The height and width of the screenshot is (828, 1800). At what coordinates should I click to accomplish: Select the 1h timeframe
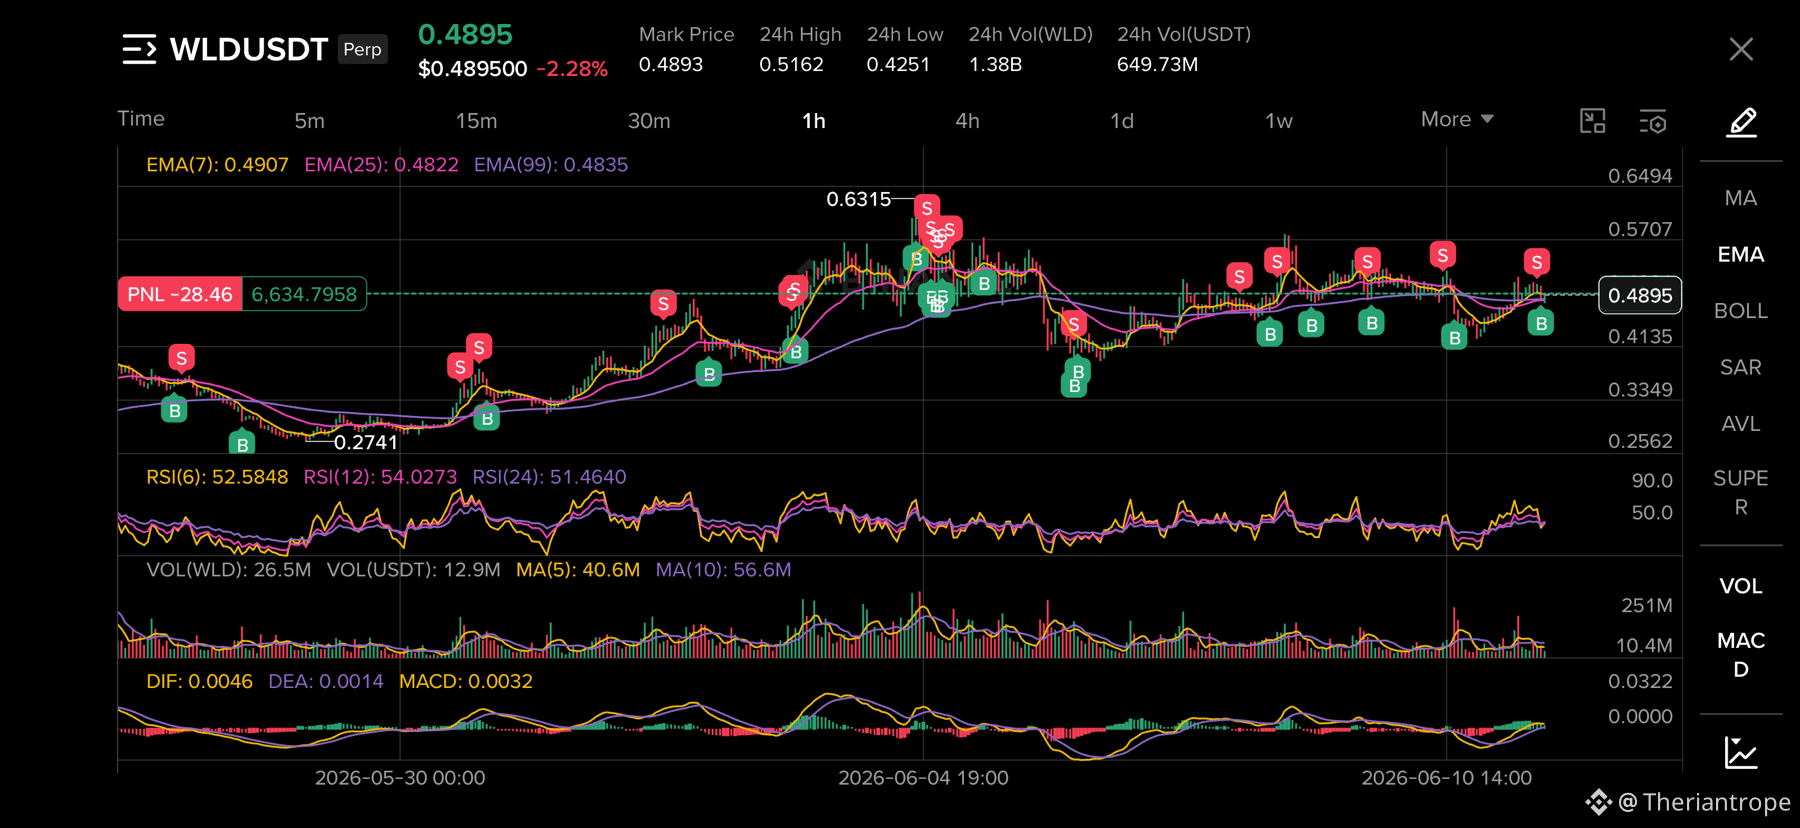tap(814, 121)
